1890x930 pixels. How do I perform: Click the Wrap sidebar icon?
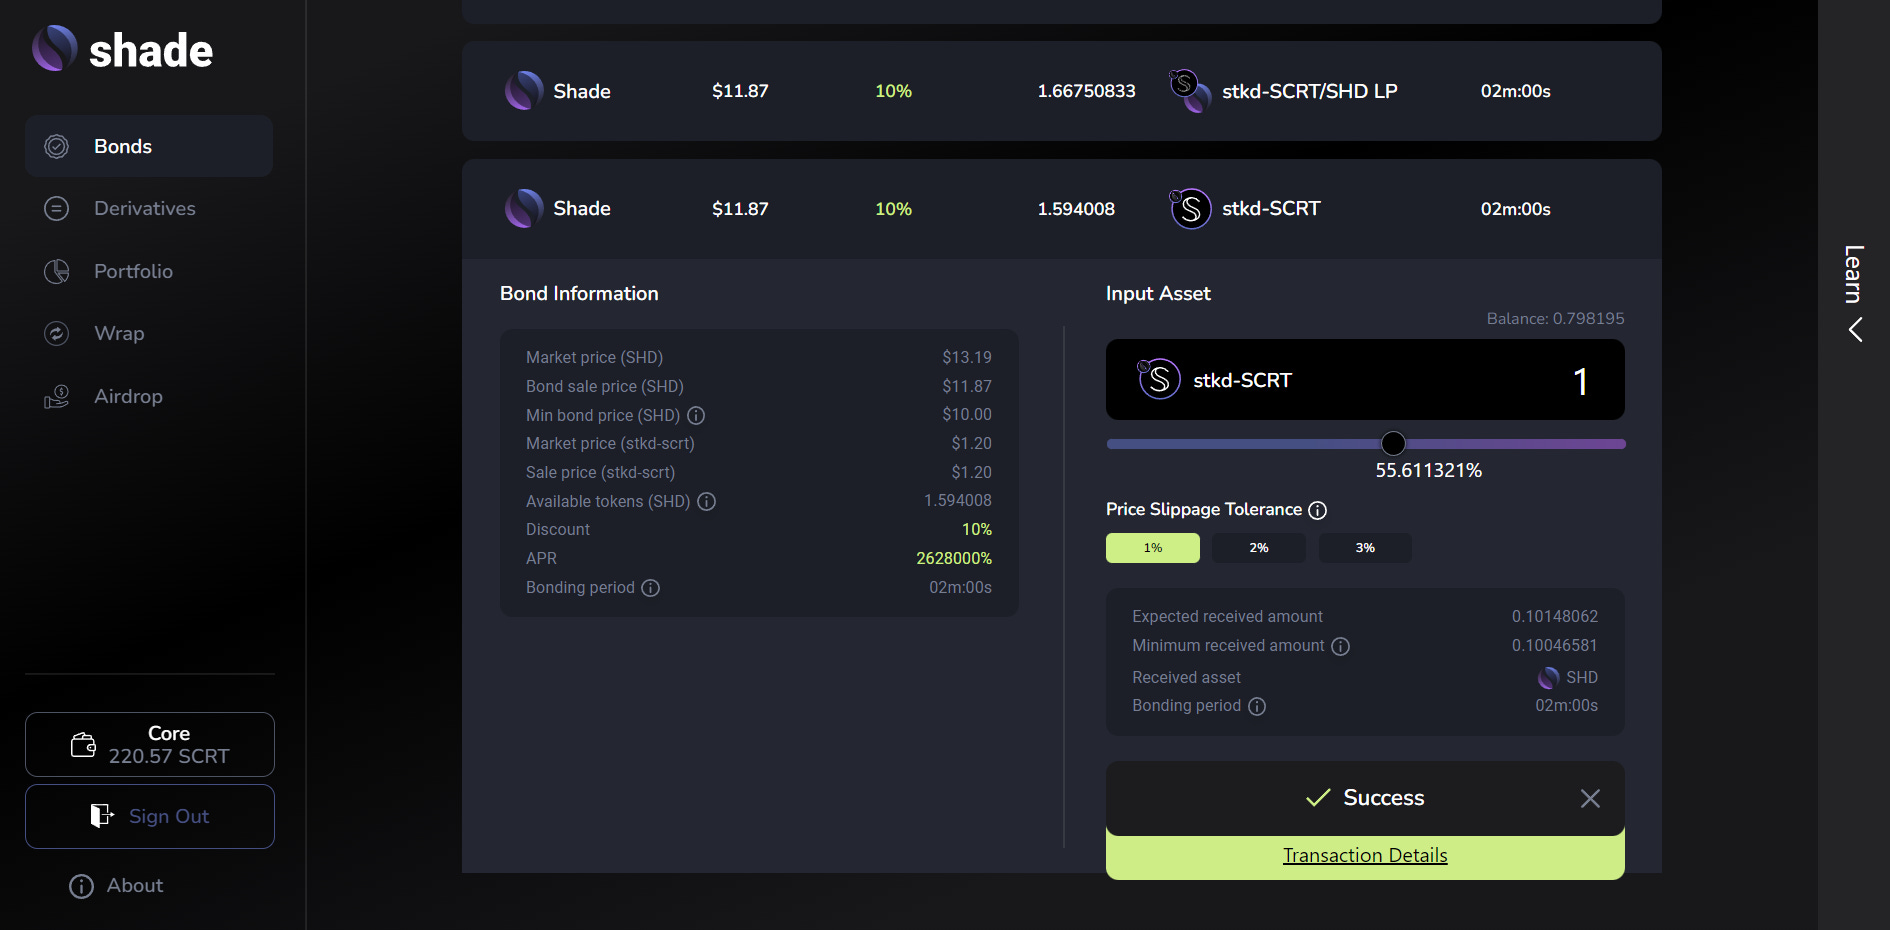pos(57,333)
